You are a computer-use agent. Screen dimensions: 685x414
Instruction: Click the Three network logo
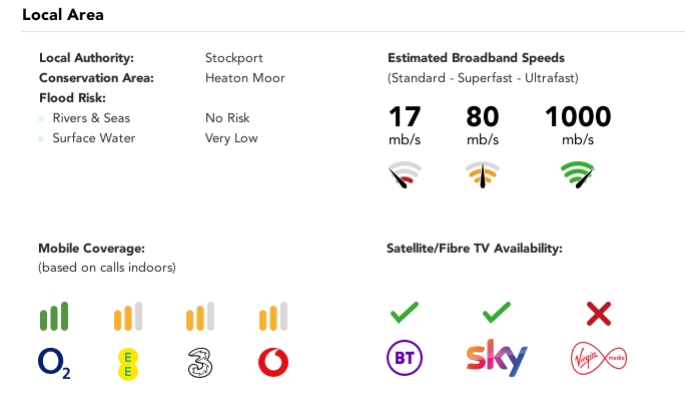pyautogui.click(x=201, y=362)
